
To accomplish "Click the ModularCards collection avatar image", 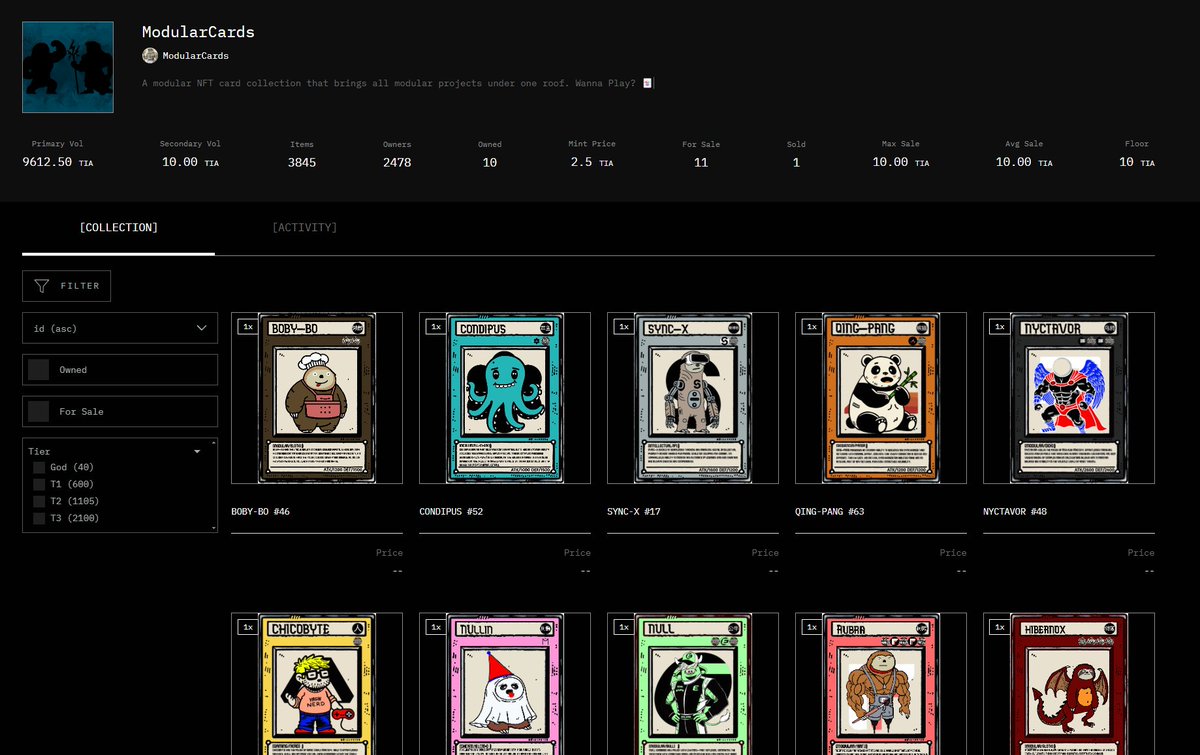I will pos(67,66).
